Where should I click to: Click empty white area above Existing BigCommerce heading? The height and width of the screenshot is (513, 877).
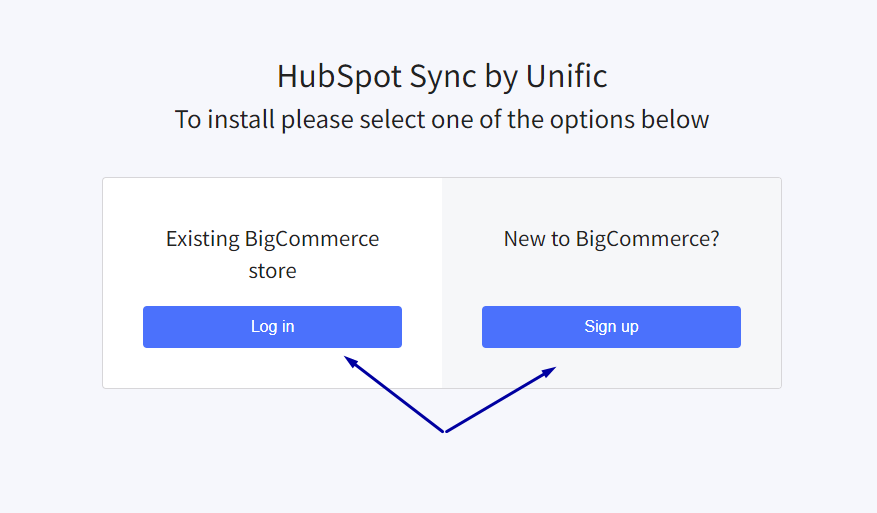[x=272, y=201]
